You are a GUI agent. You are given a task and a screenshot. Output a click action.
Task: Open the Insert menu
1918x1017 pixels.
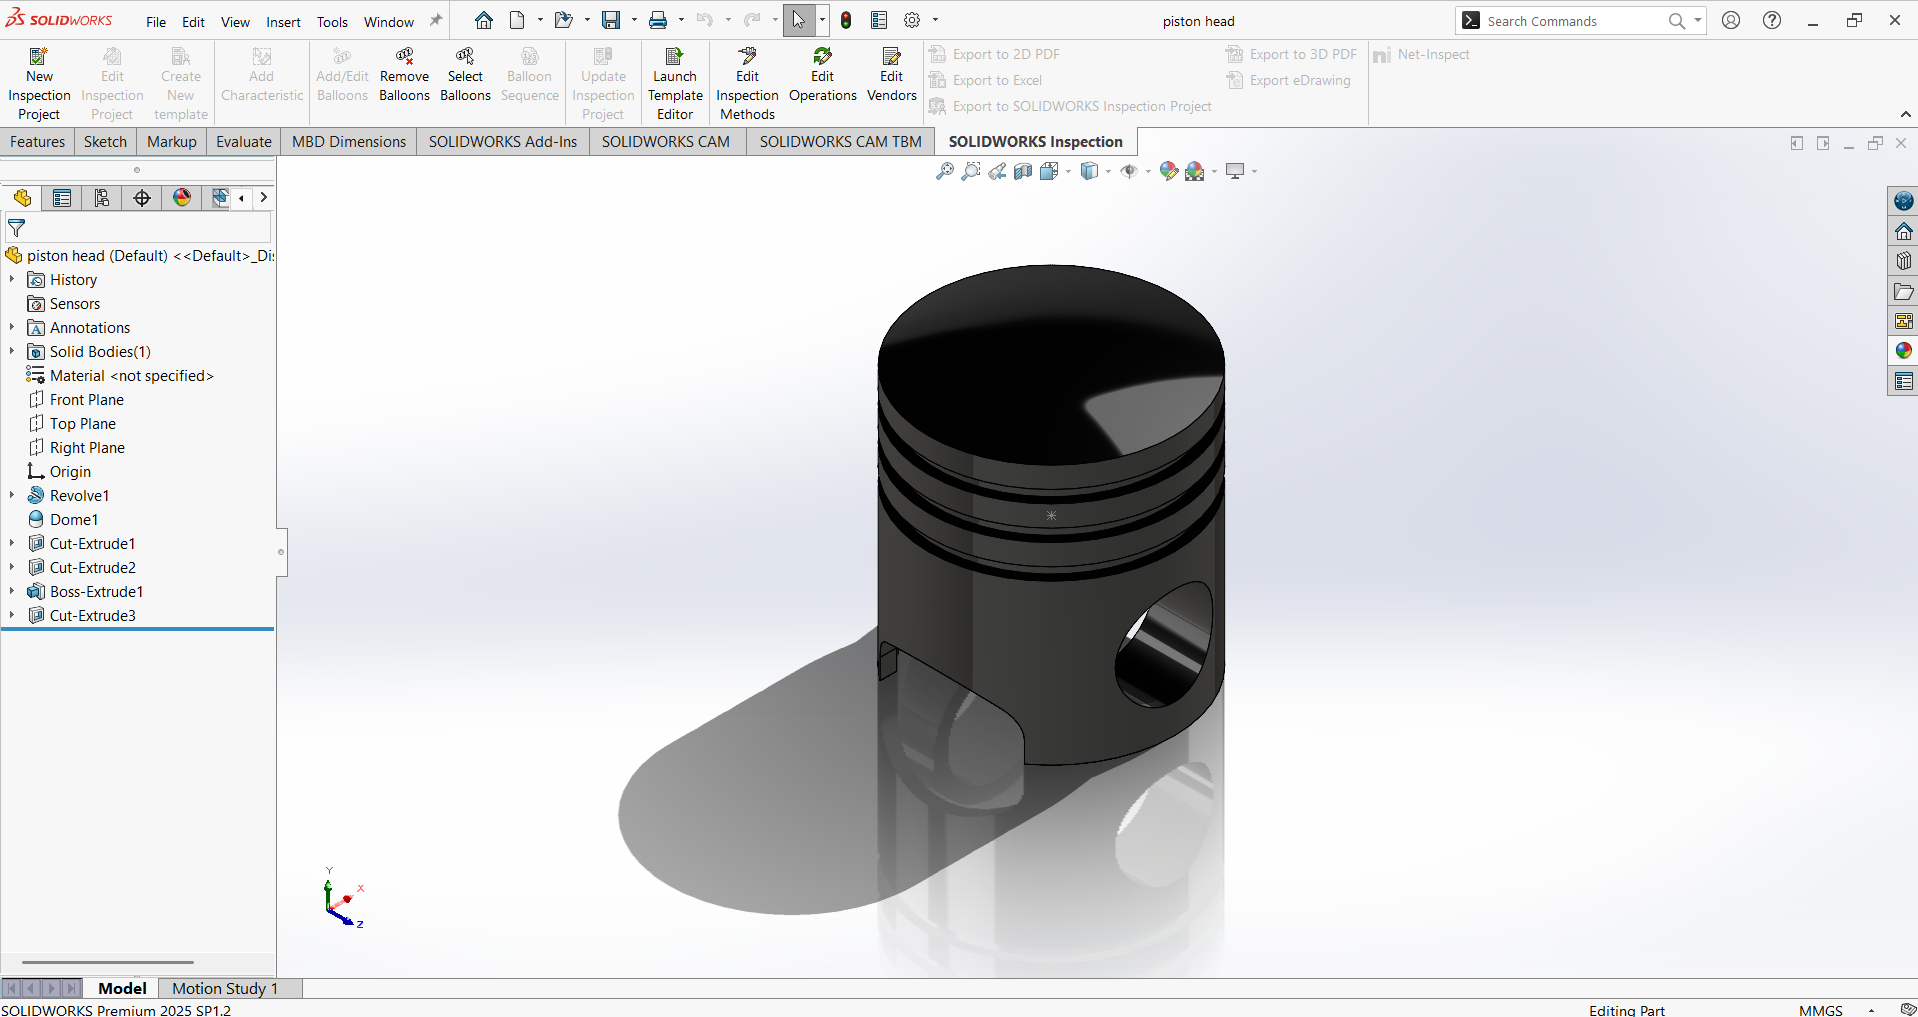click(283, 22)
